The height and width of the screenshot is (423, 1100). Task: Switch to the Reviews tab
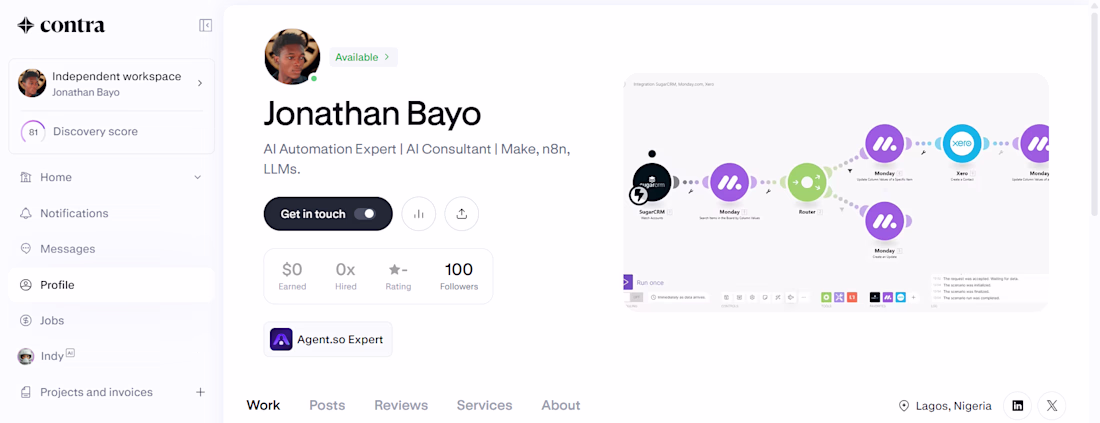click(401, 405)
